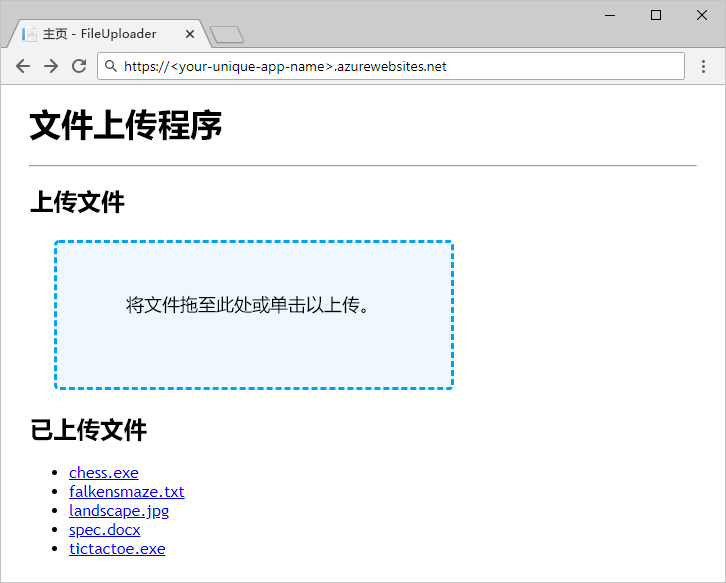
Task: Reload the page with the refresh icon
Action: (x=79, y=66)
